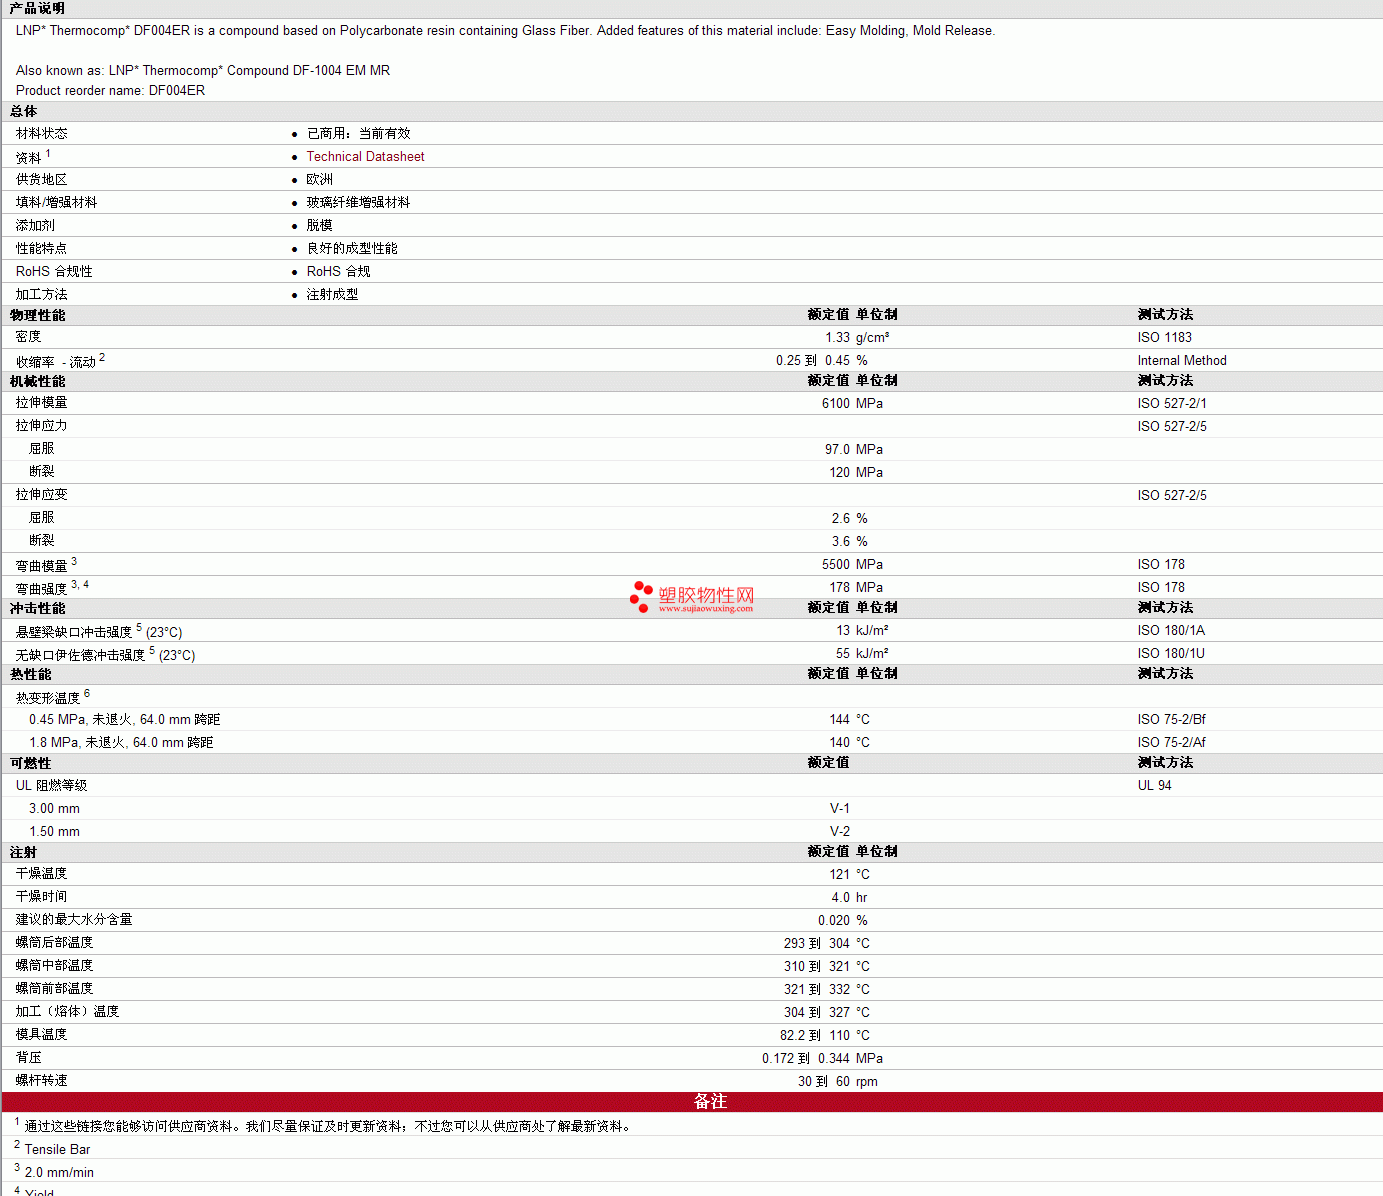Click the 螺杆转速 row label
The image size is (1383, 1196).
click(x=42, y=1081)
